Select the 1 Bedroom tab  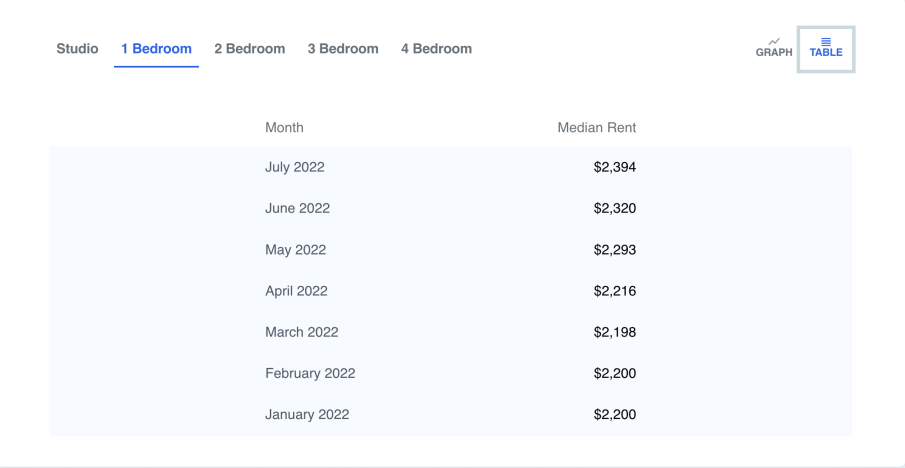tap(156, 49)
